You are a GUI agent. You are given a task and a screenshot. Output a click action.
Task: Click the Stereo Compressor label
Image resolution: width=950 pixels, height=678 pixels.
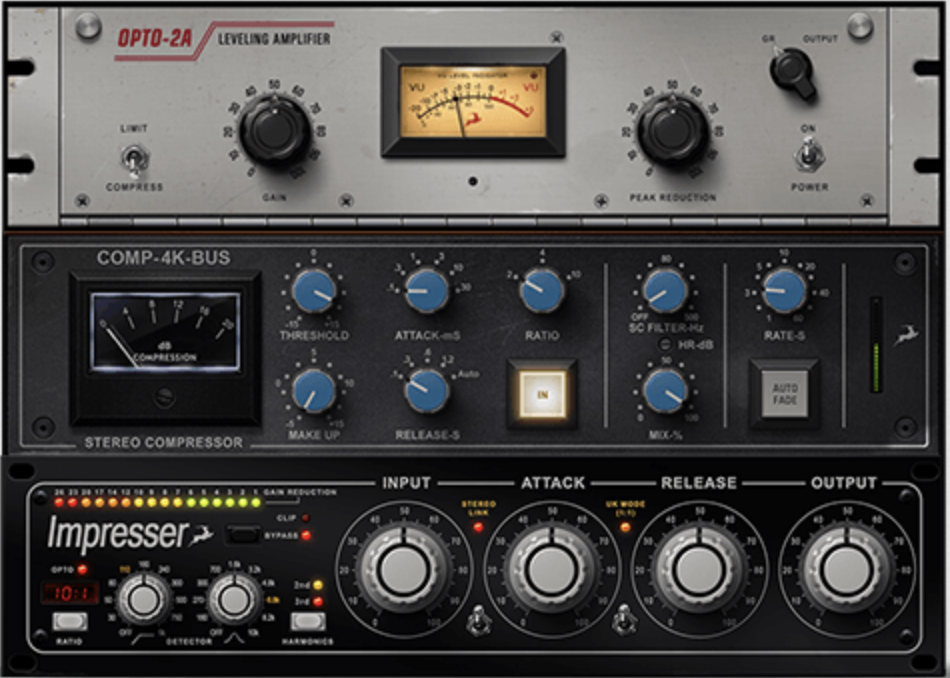[x=164, y=443]
